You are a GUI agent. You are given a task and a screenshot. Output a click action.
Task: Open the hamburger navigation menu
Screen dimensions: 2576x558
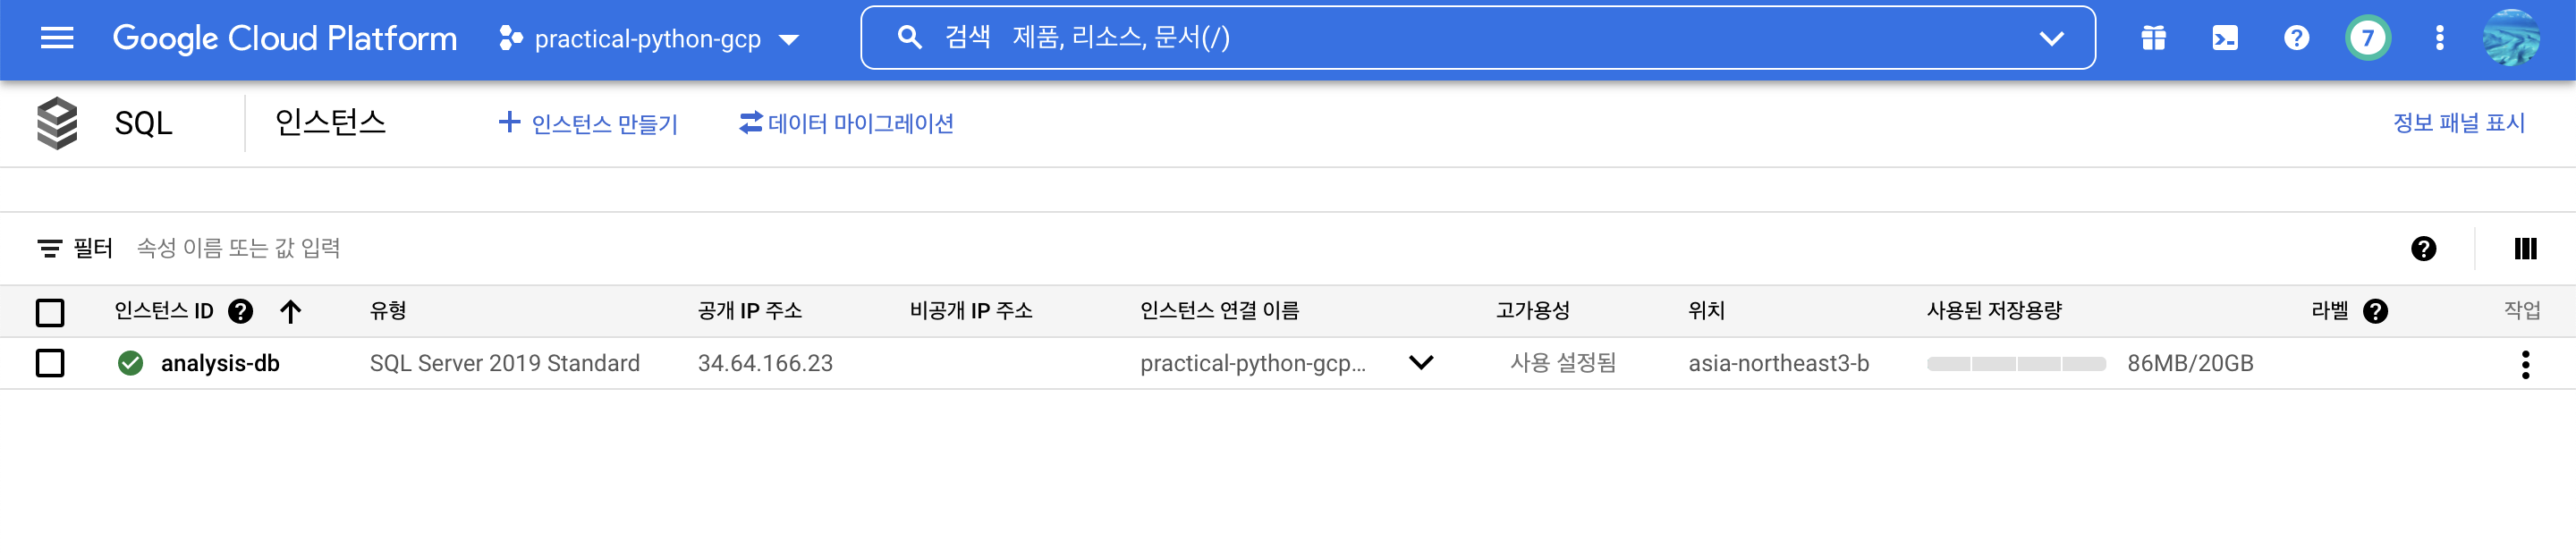click(57, 38)
